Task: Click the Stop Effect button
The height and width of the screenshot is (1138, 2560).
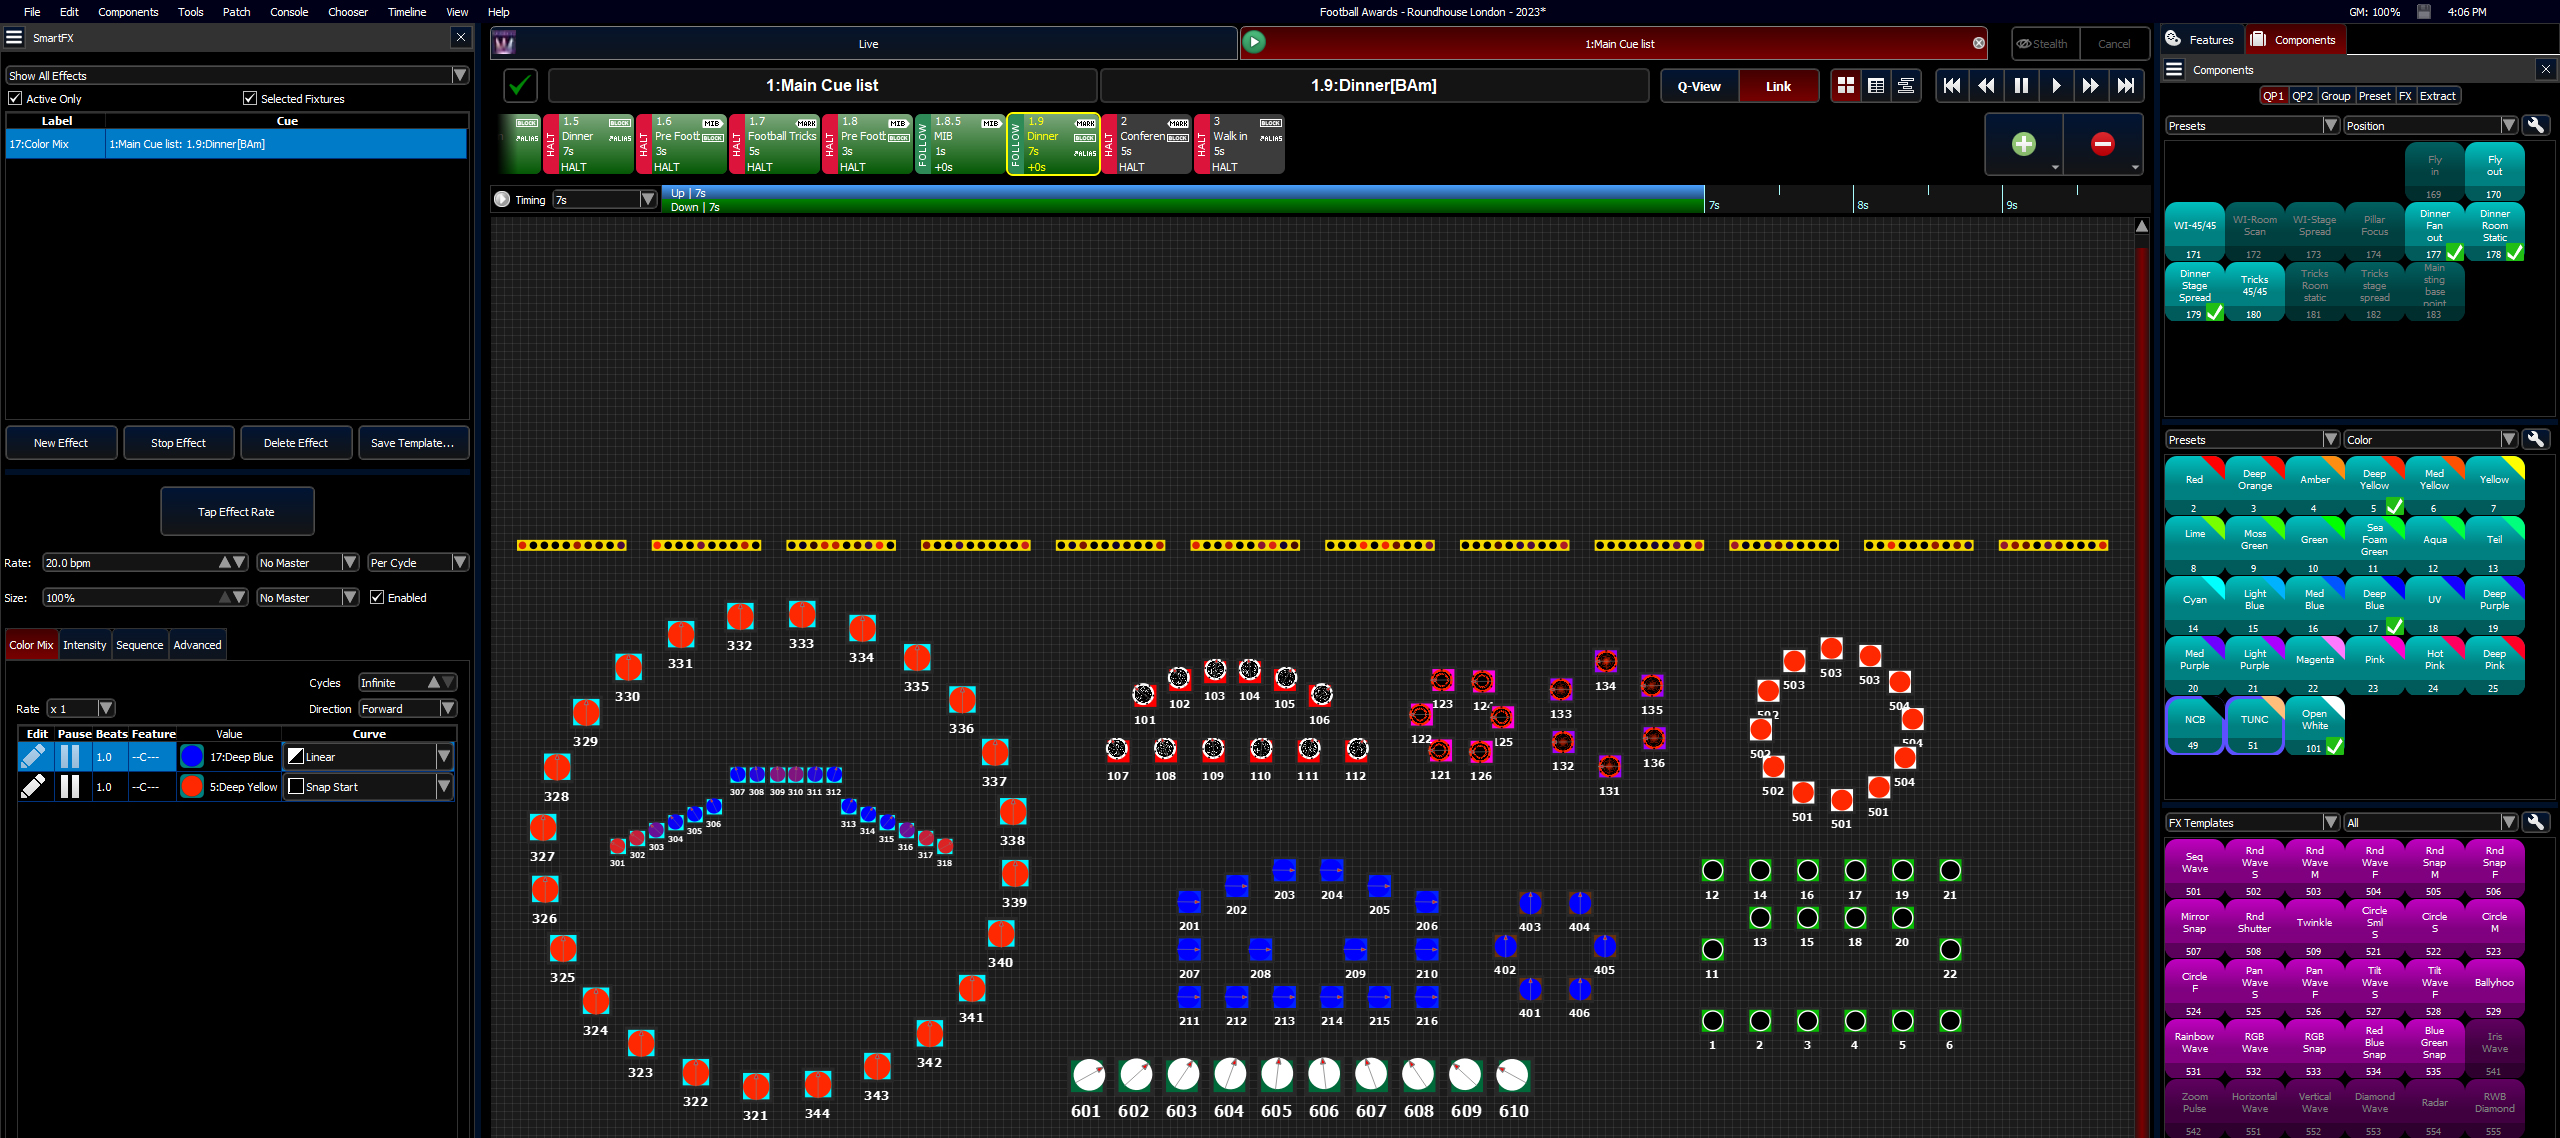Action: point(178,443)
